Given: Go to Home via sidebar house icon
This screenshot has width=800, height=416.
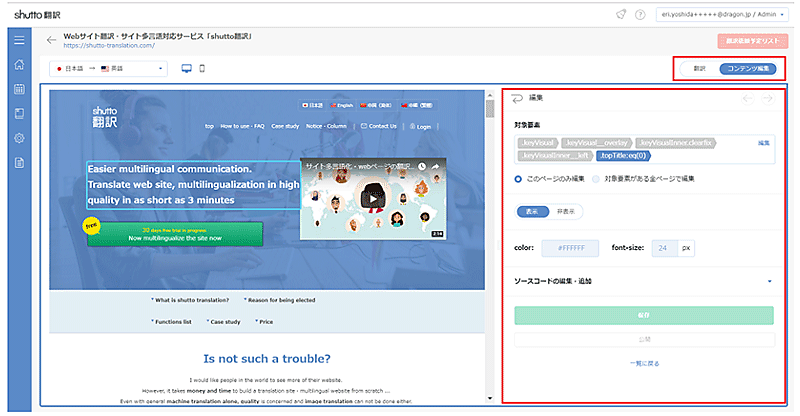Looking at the screenshot, I should click(x=19, y=65).
